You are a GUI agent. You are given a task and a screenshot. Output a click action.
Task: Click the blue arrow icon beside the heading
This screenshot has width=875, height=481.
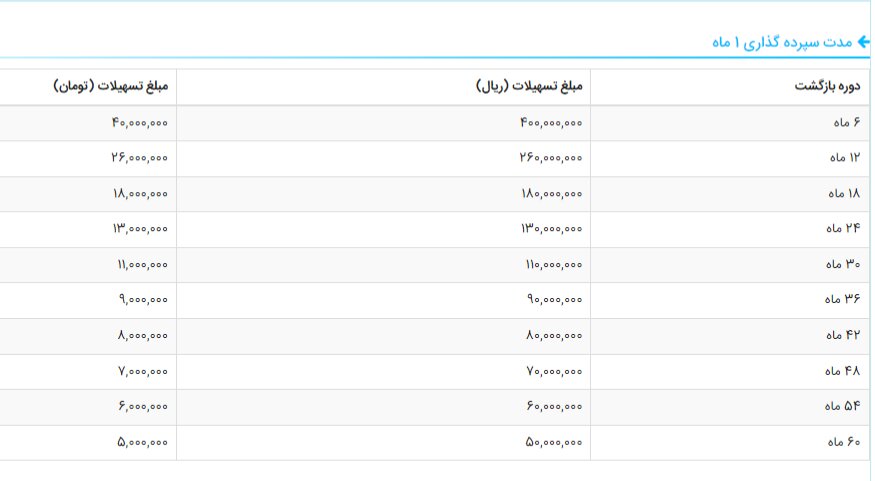(x=864, y=42)
